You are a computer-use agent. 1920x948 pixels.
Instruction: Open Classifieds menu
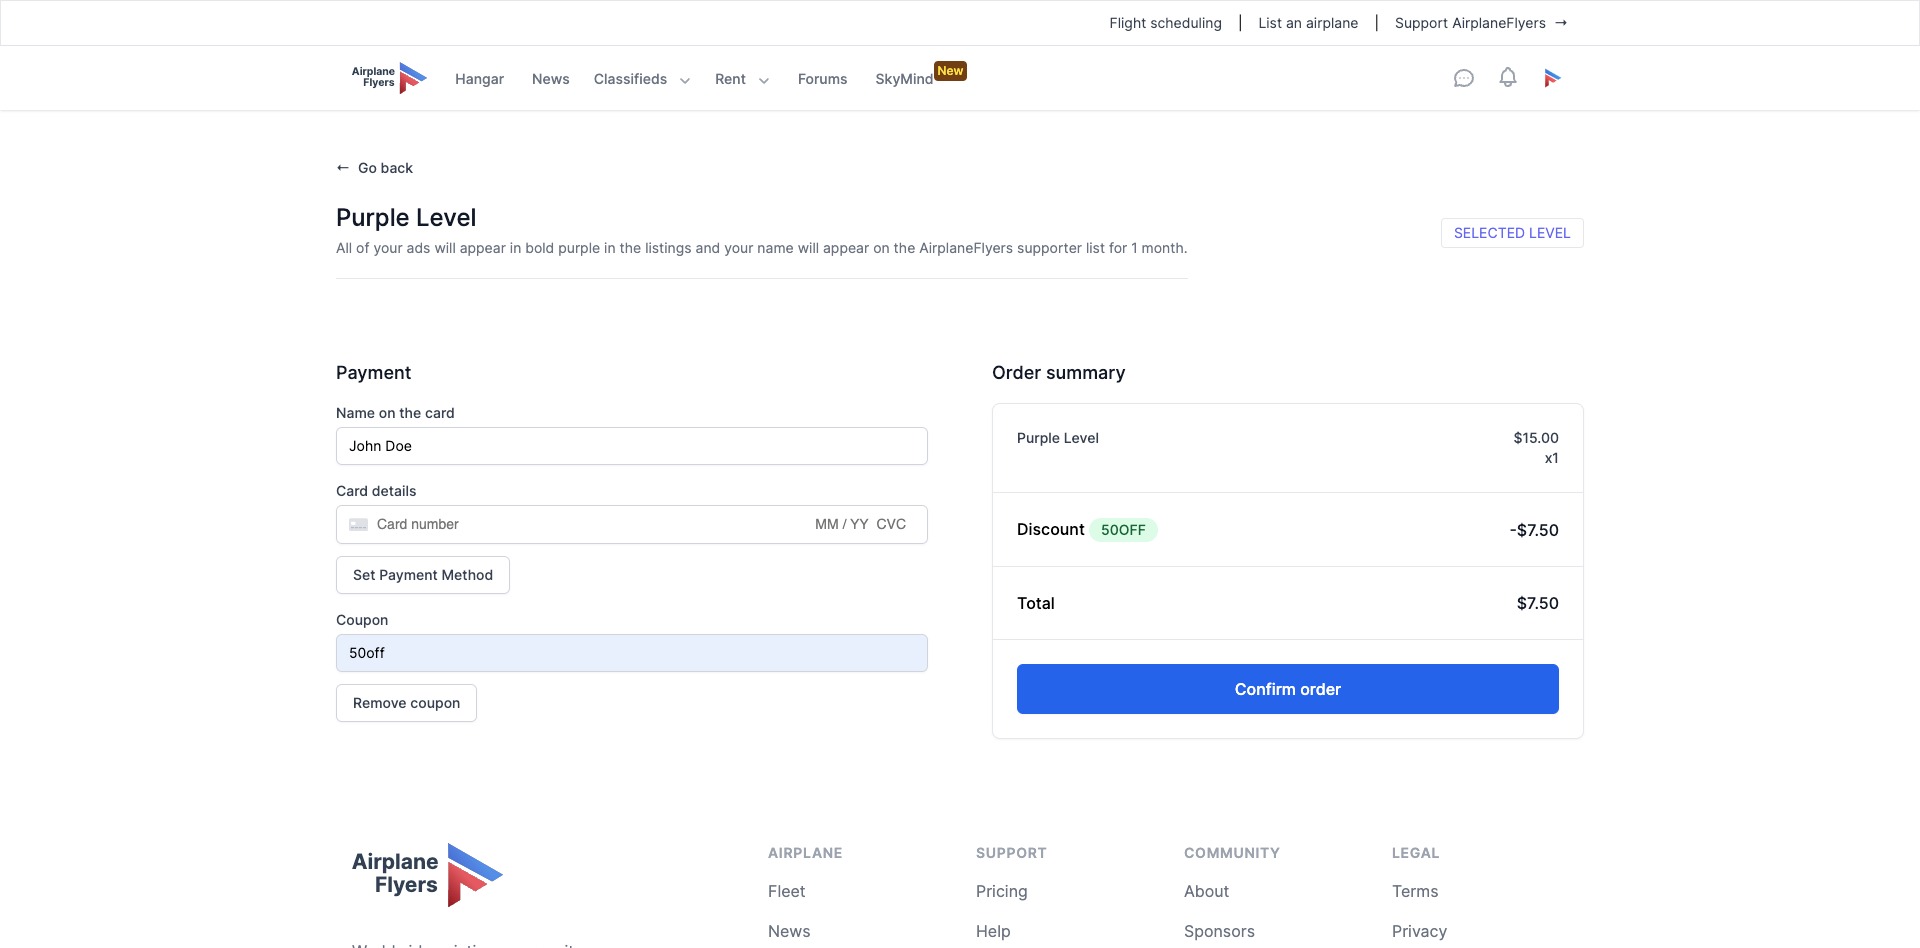630,79
